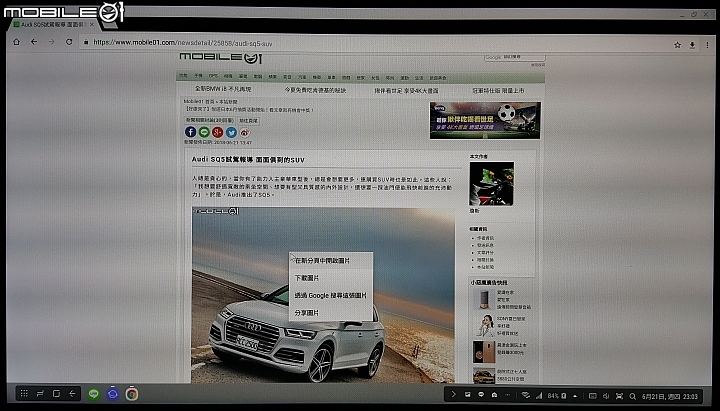Open the on-screen keyboard tray icon

click(592, 396)
